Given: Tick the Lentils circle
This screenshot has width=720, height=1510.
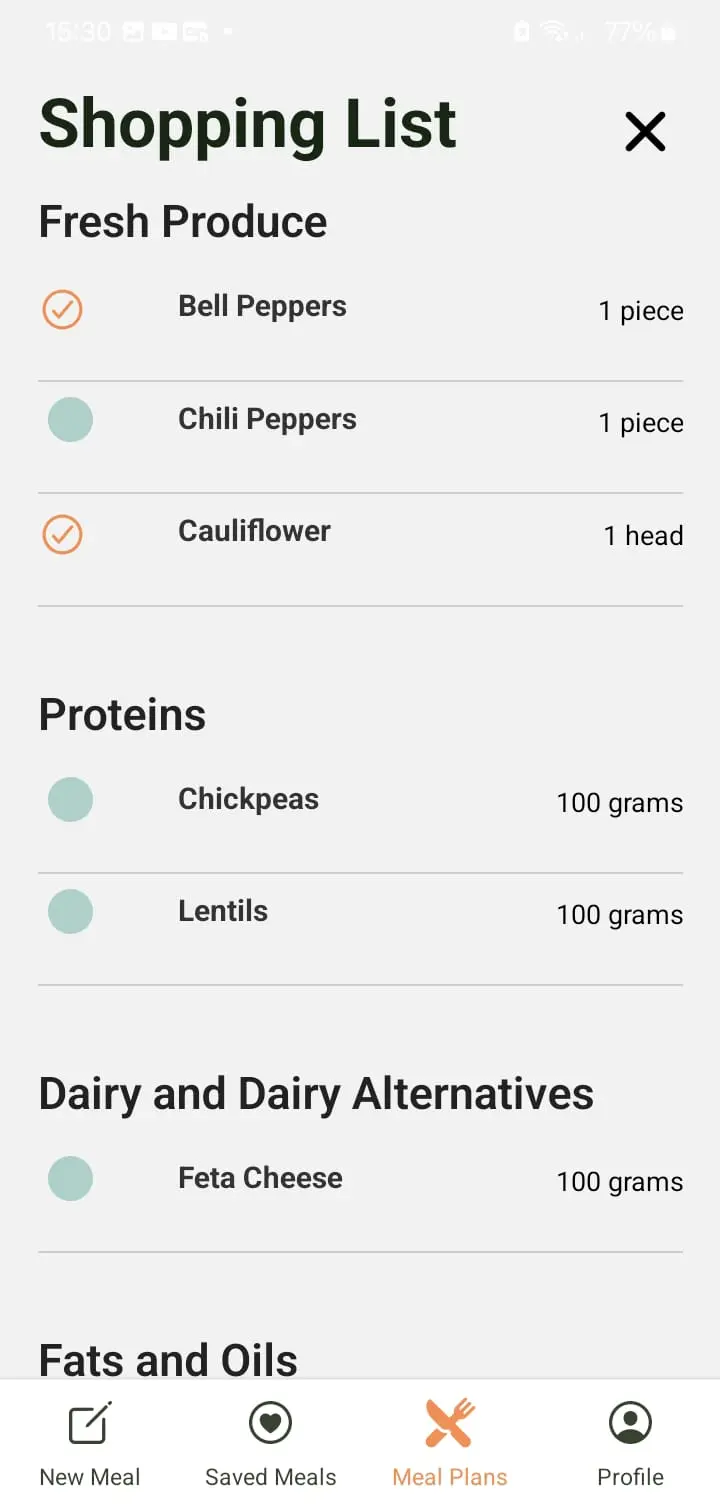Looking at the screenshot, I should [70, 912].
